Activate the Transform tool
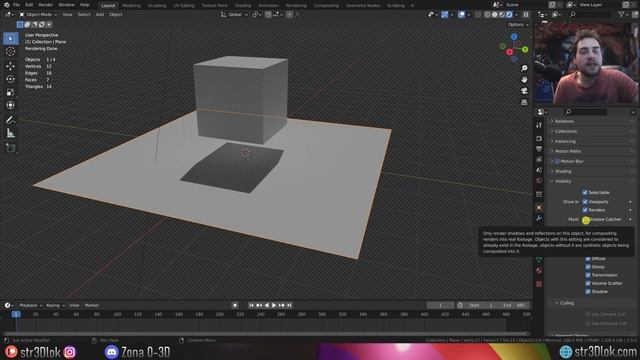Viewport: 640px width, 360px height. pyautogui.click(x=11, y=105)
